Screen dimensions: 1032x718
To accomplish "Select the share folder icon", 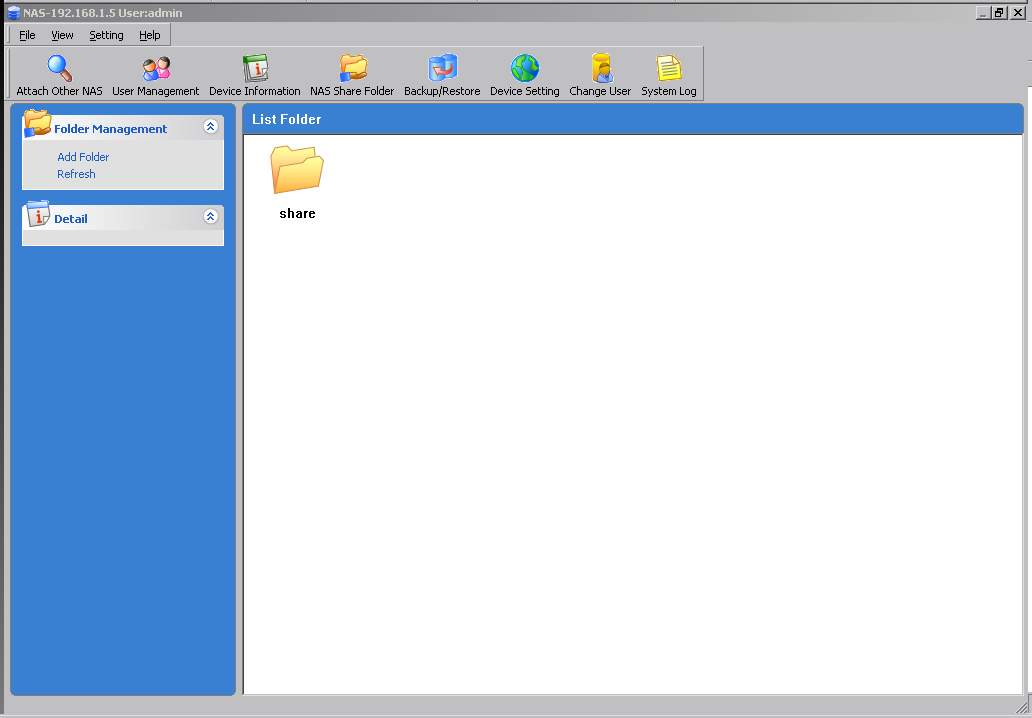I will (297, 170).
